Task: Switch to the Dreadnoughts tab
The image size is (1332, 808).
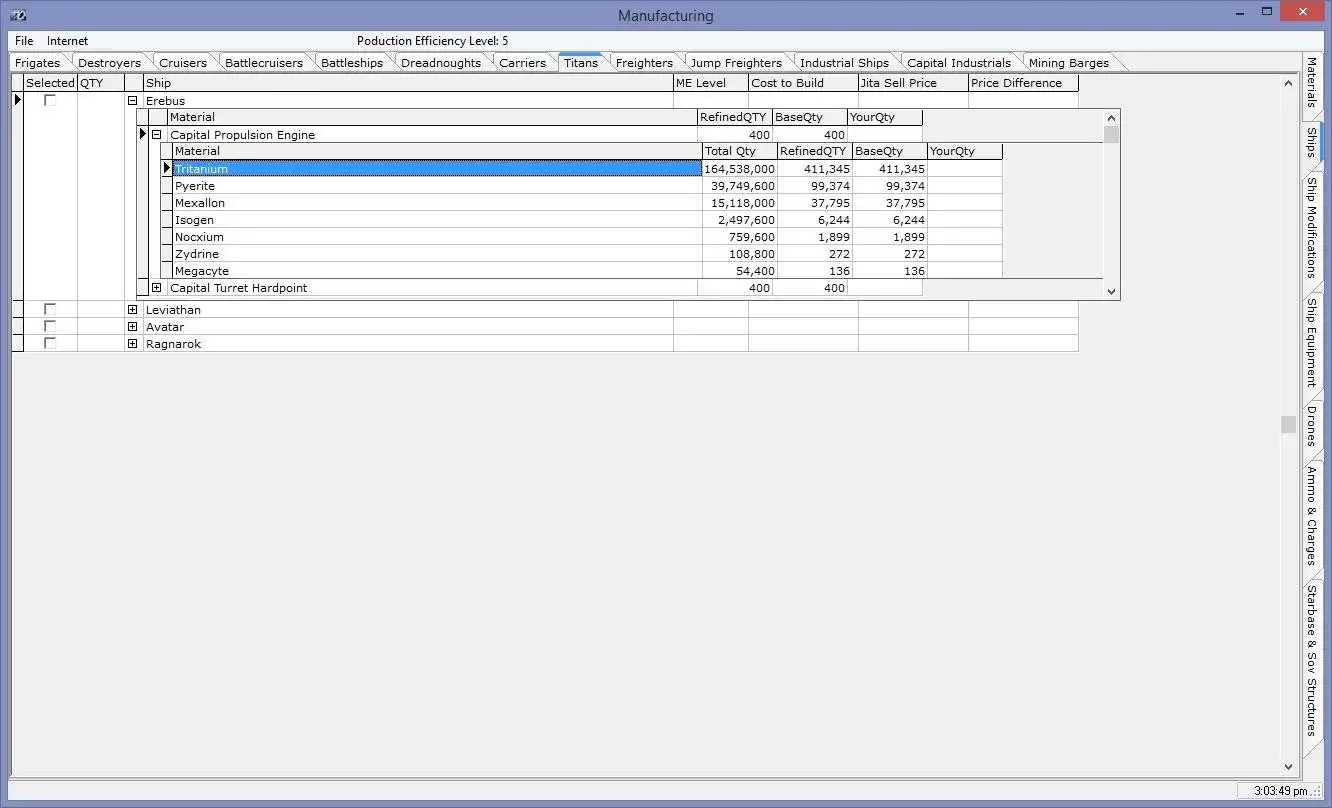Action: pos(441,63)
